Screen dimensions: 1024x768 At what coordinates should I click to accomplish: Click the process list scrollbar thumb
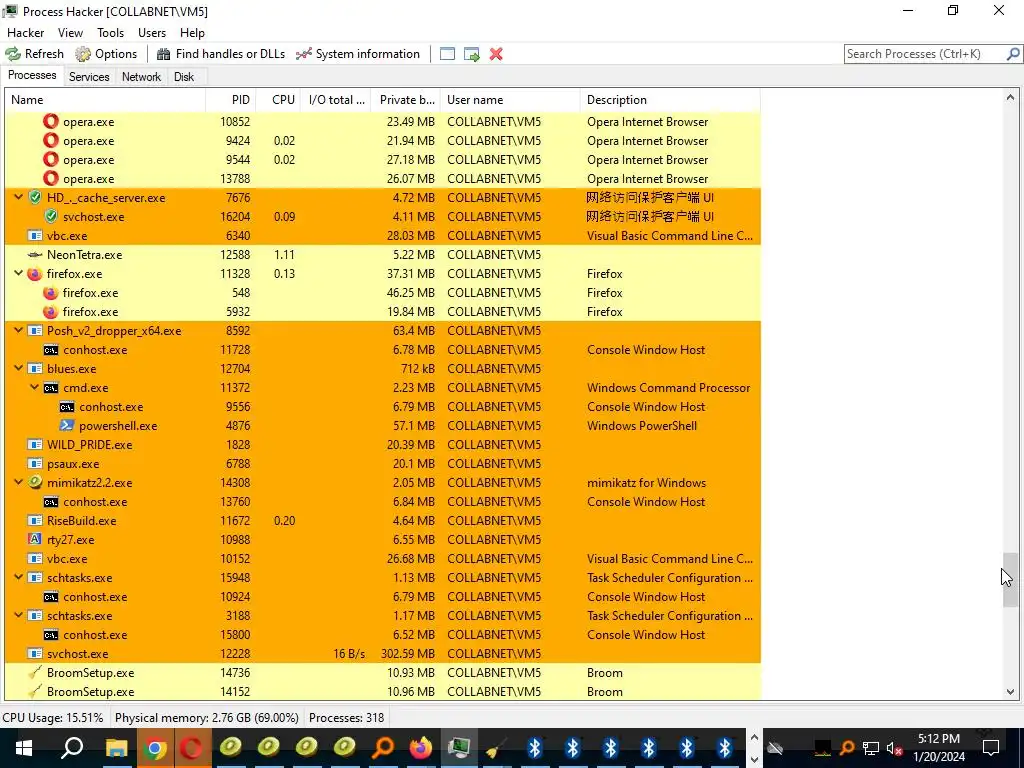[x=1010, y=580]
